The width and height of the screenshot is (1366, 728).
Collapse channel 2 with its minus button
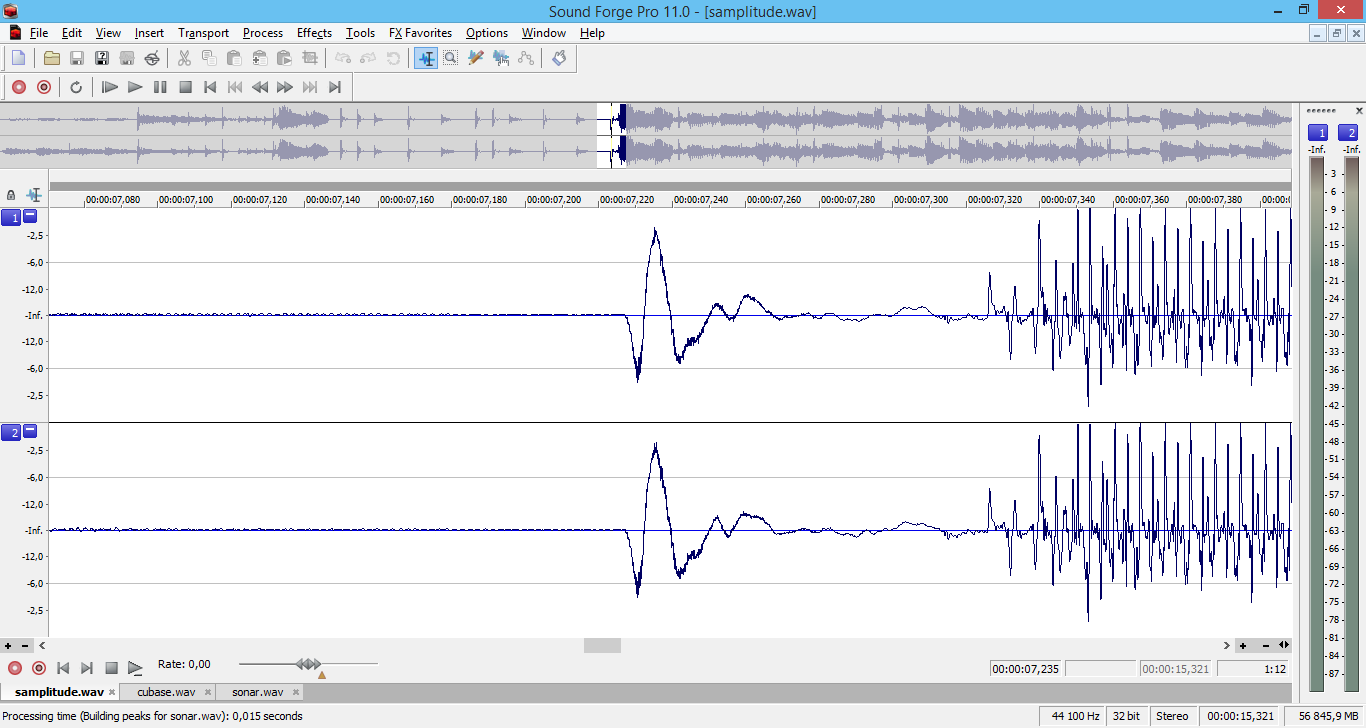(x=30, y=431)
